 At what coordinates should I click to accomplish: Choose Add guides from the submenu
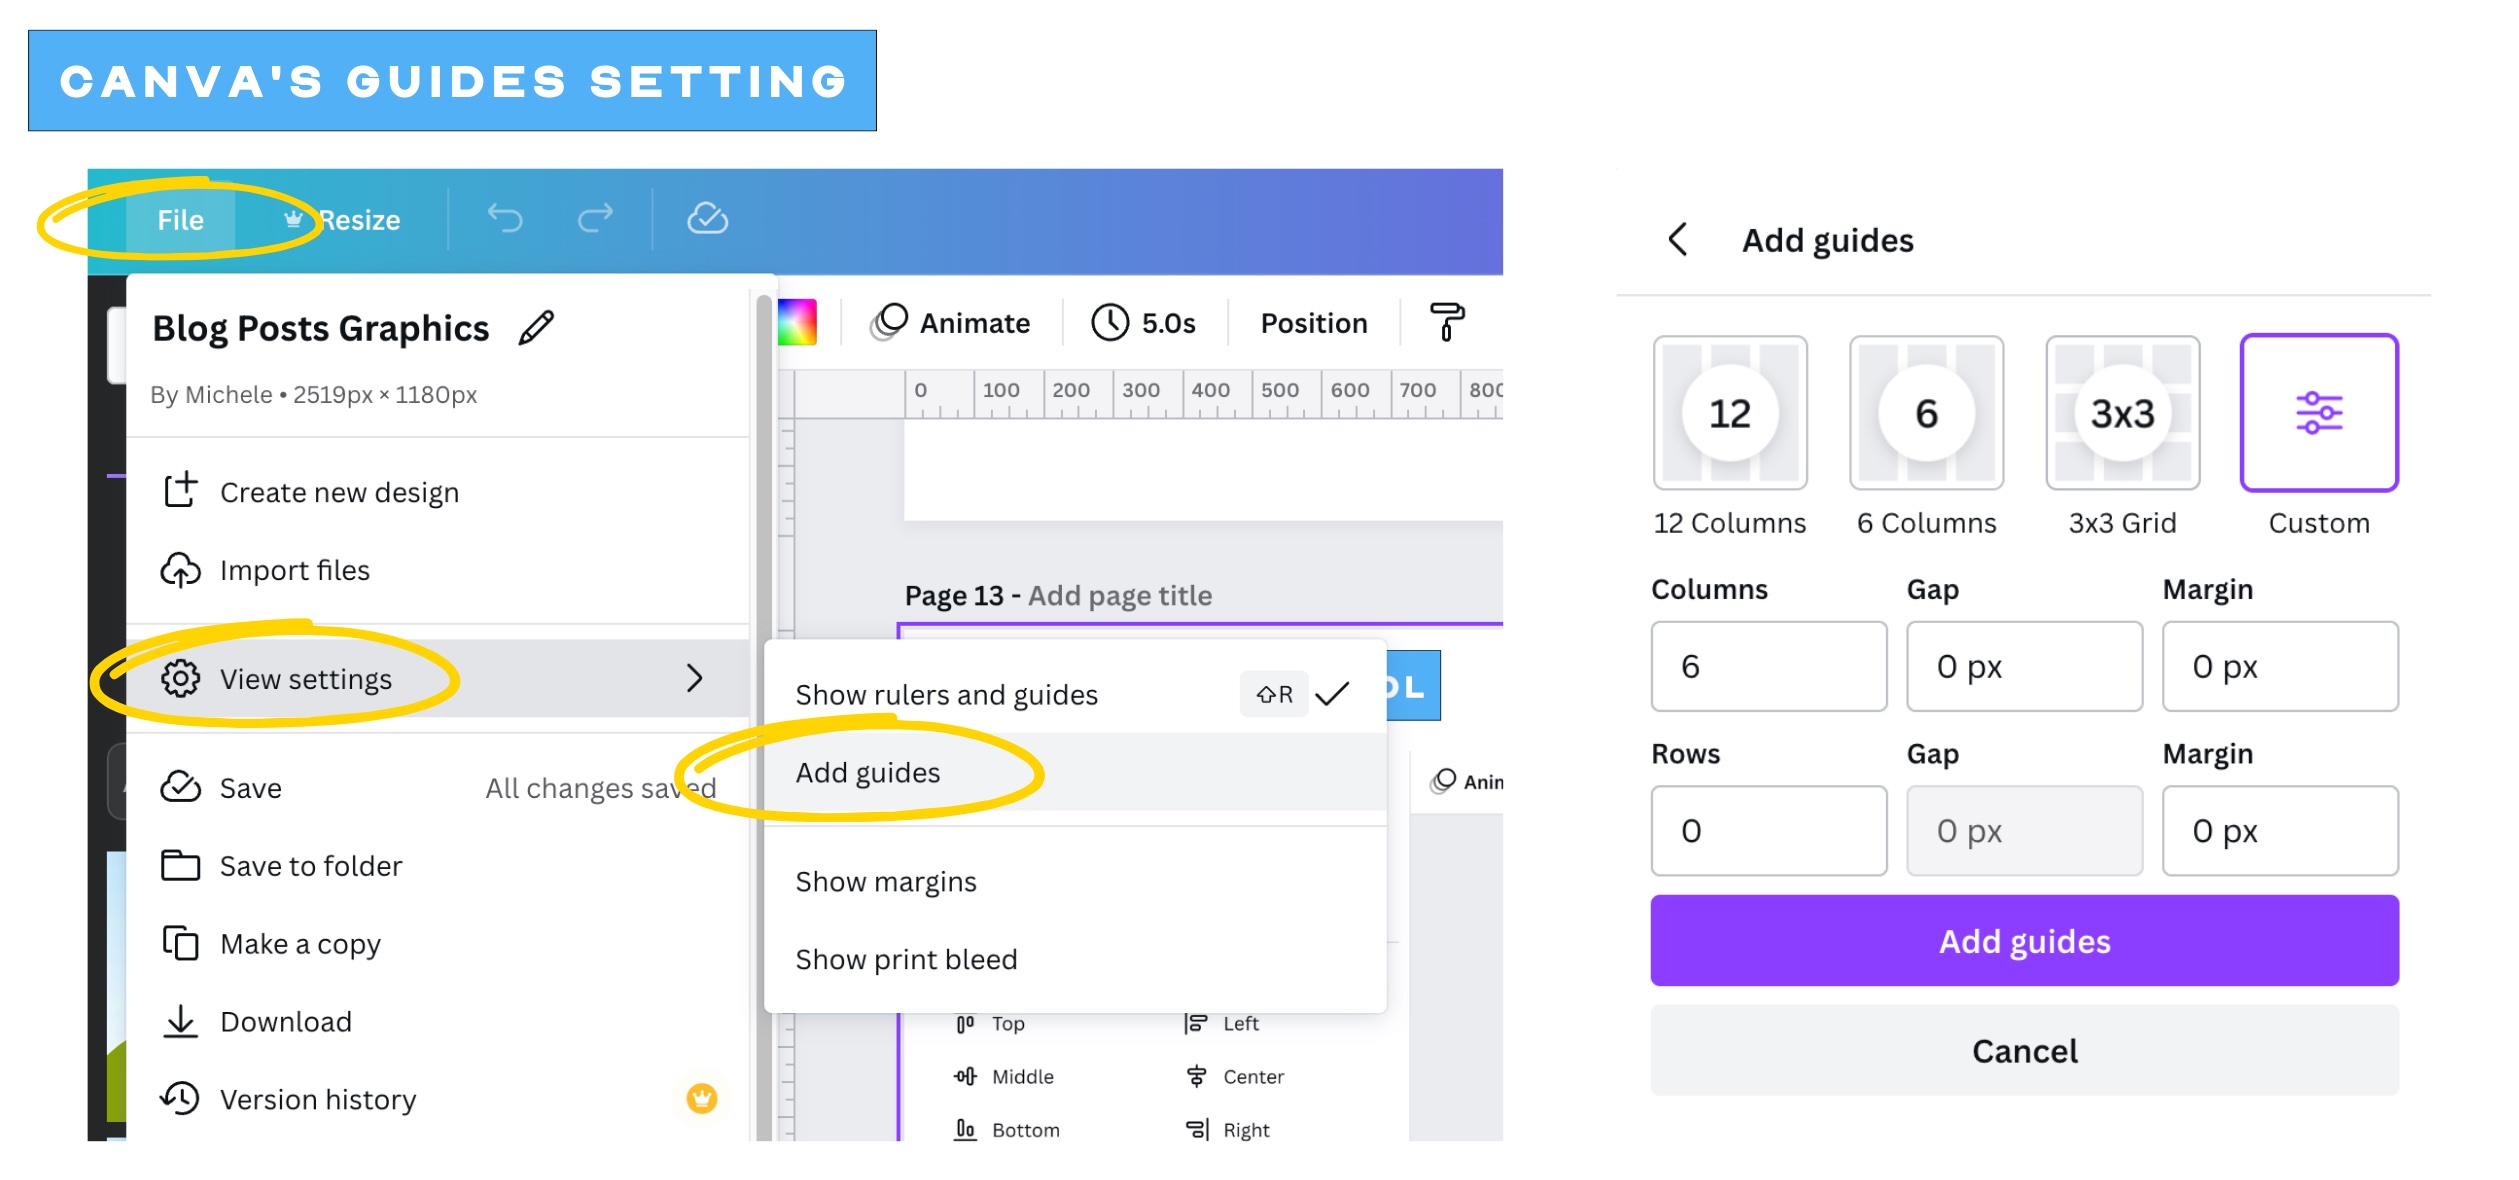(x=866, y=772)
